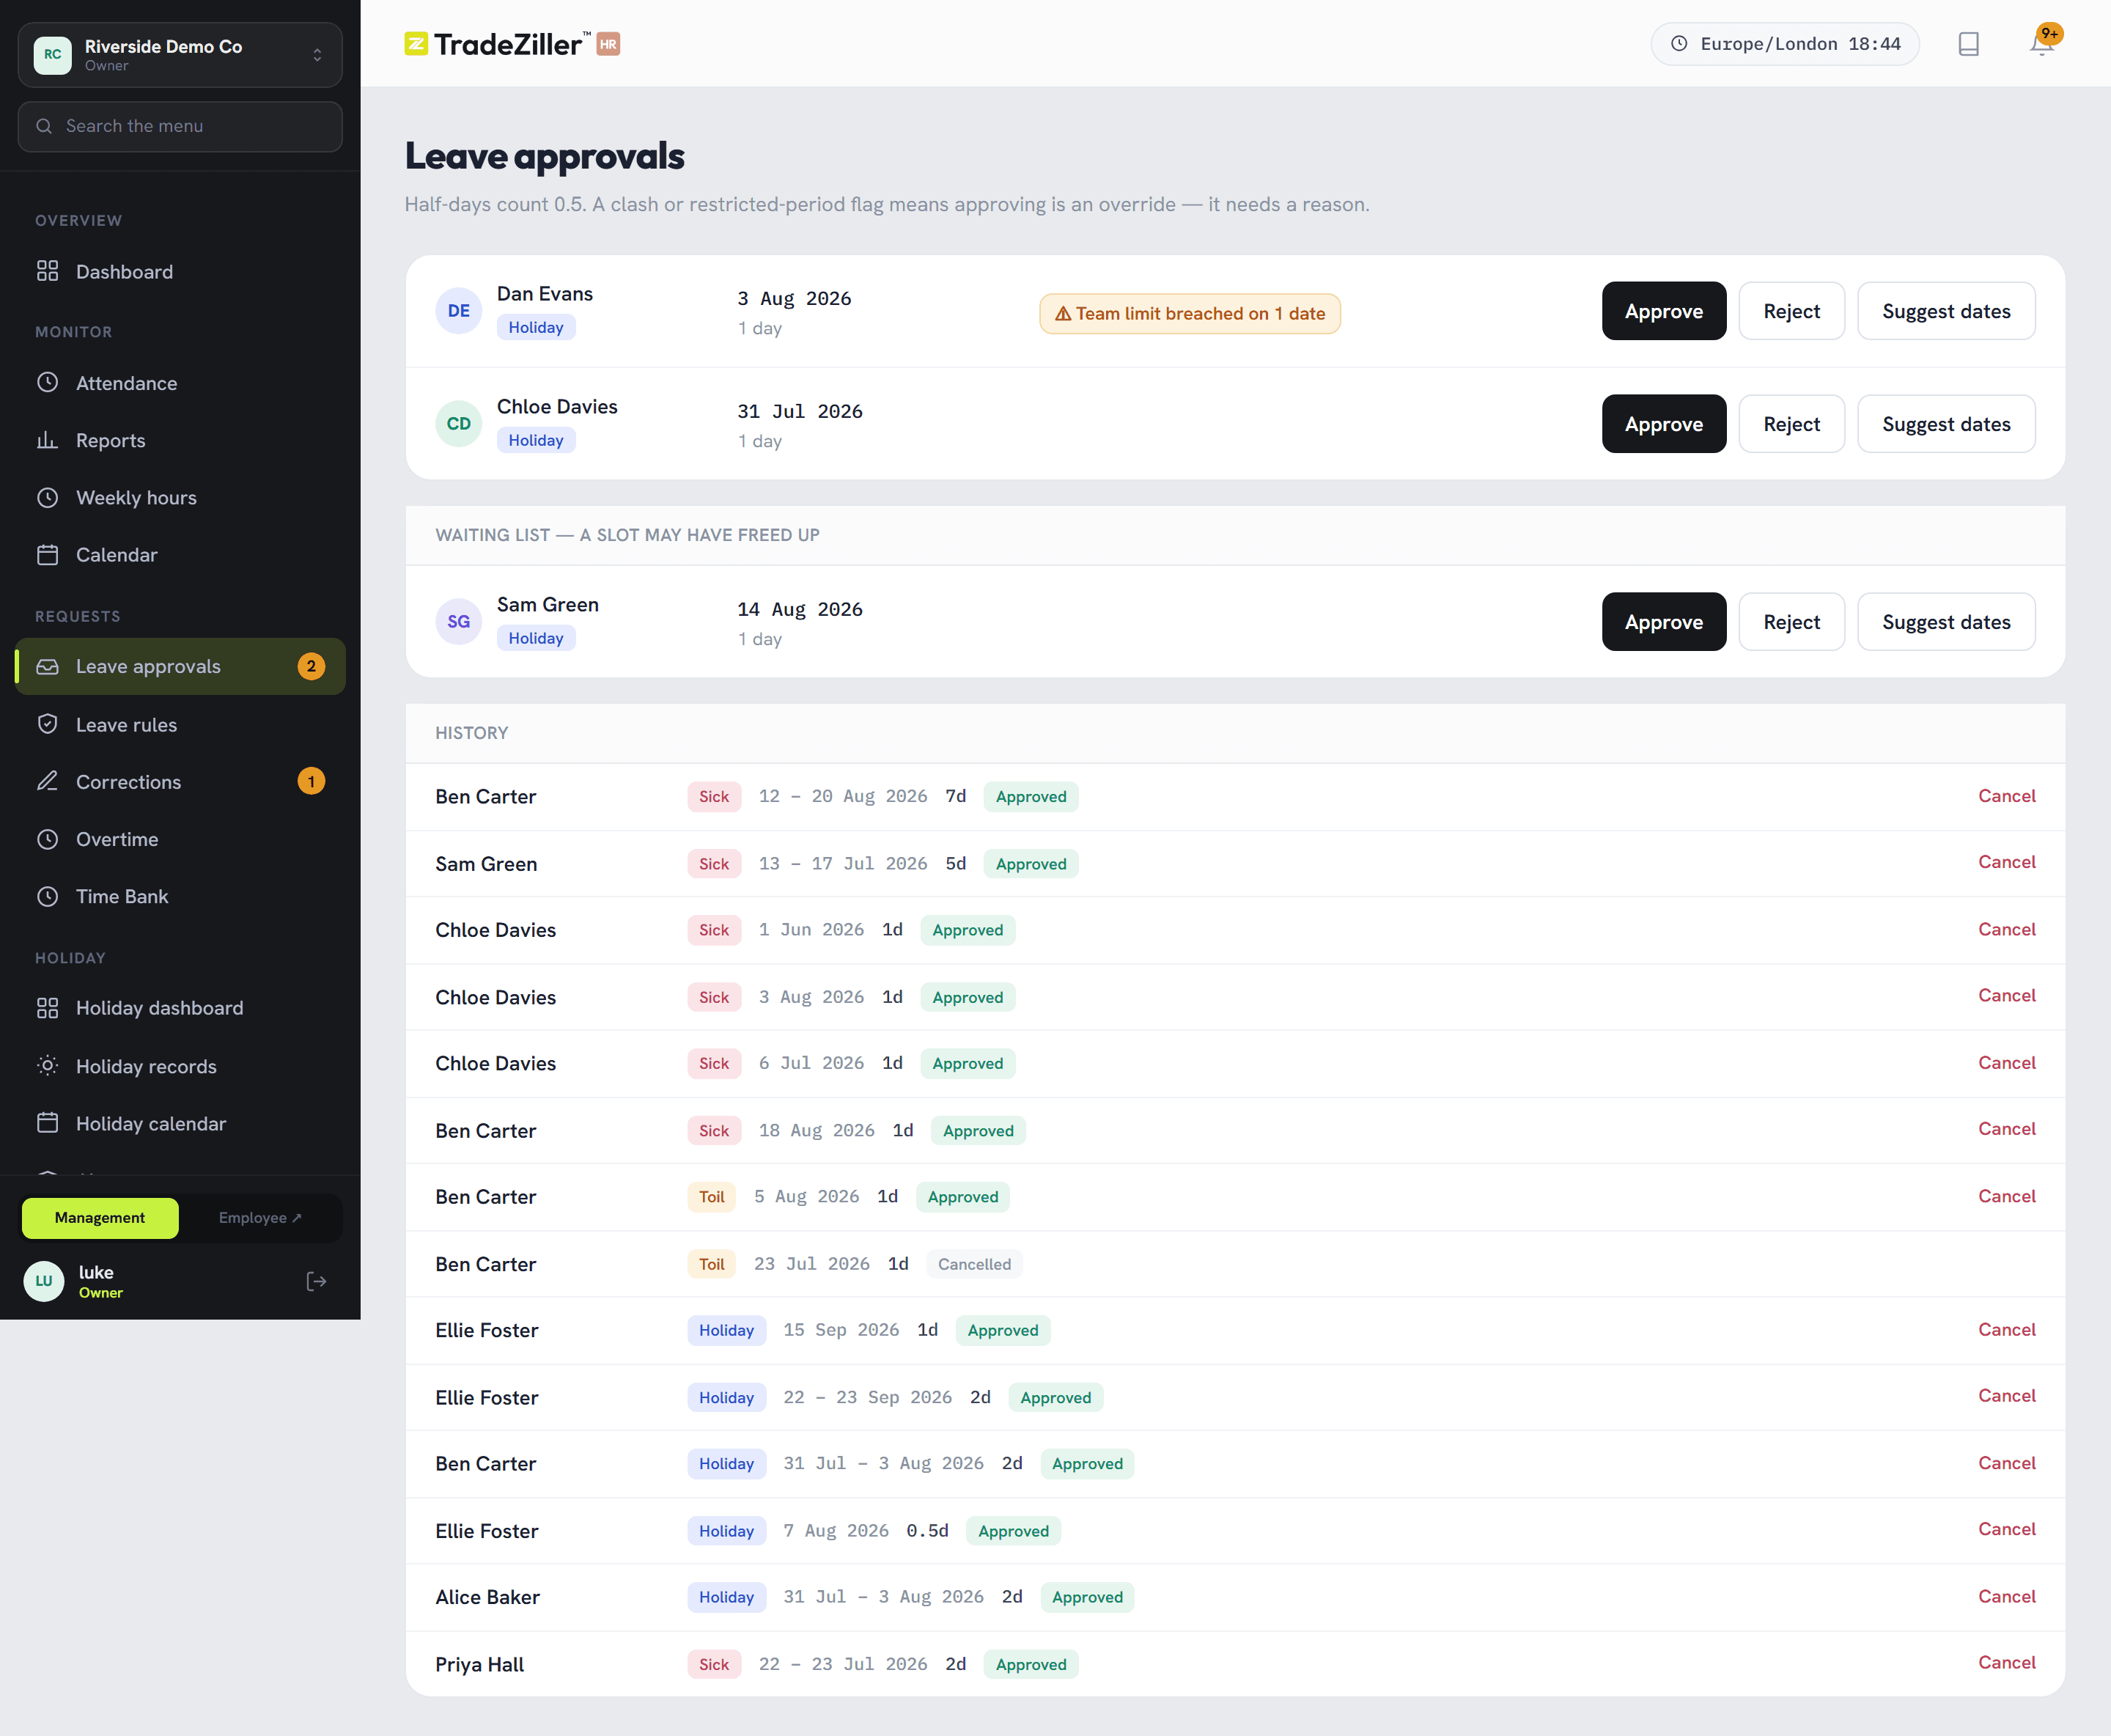
Task: Click the Holiday dashboard grid icon
Action: pos(47,1008)
